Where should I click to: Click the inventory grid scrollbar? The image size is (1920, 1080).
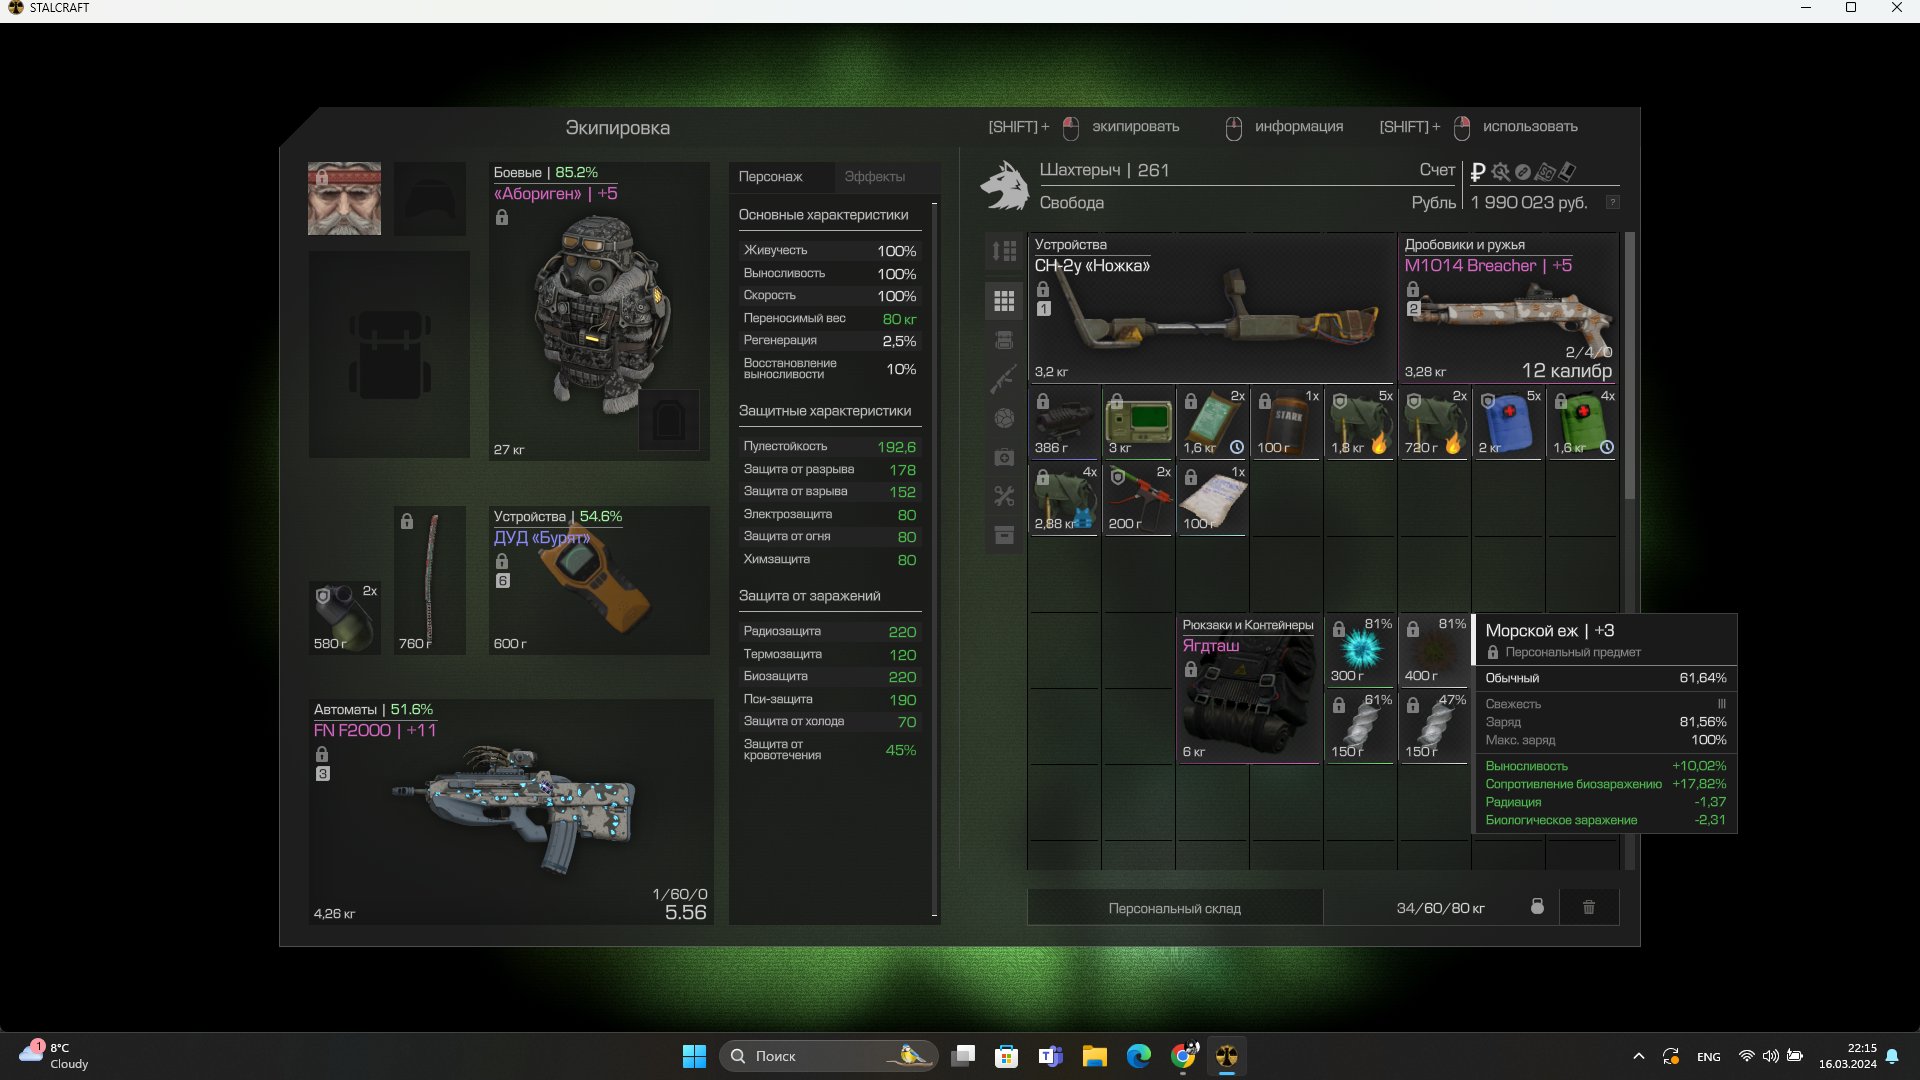click(1629, 366)
